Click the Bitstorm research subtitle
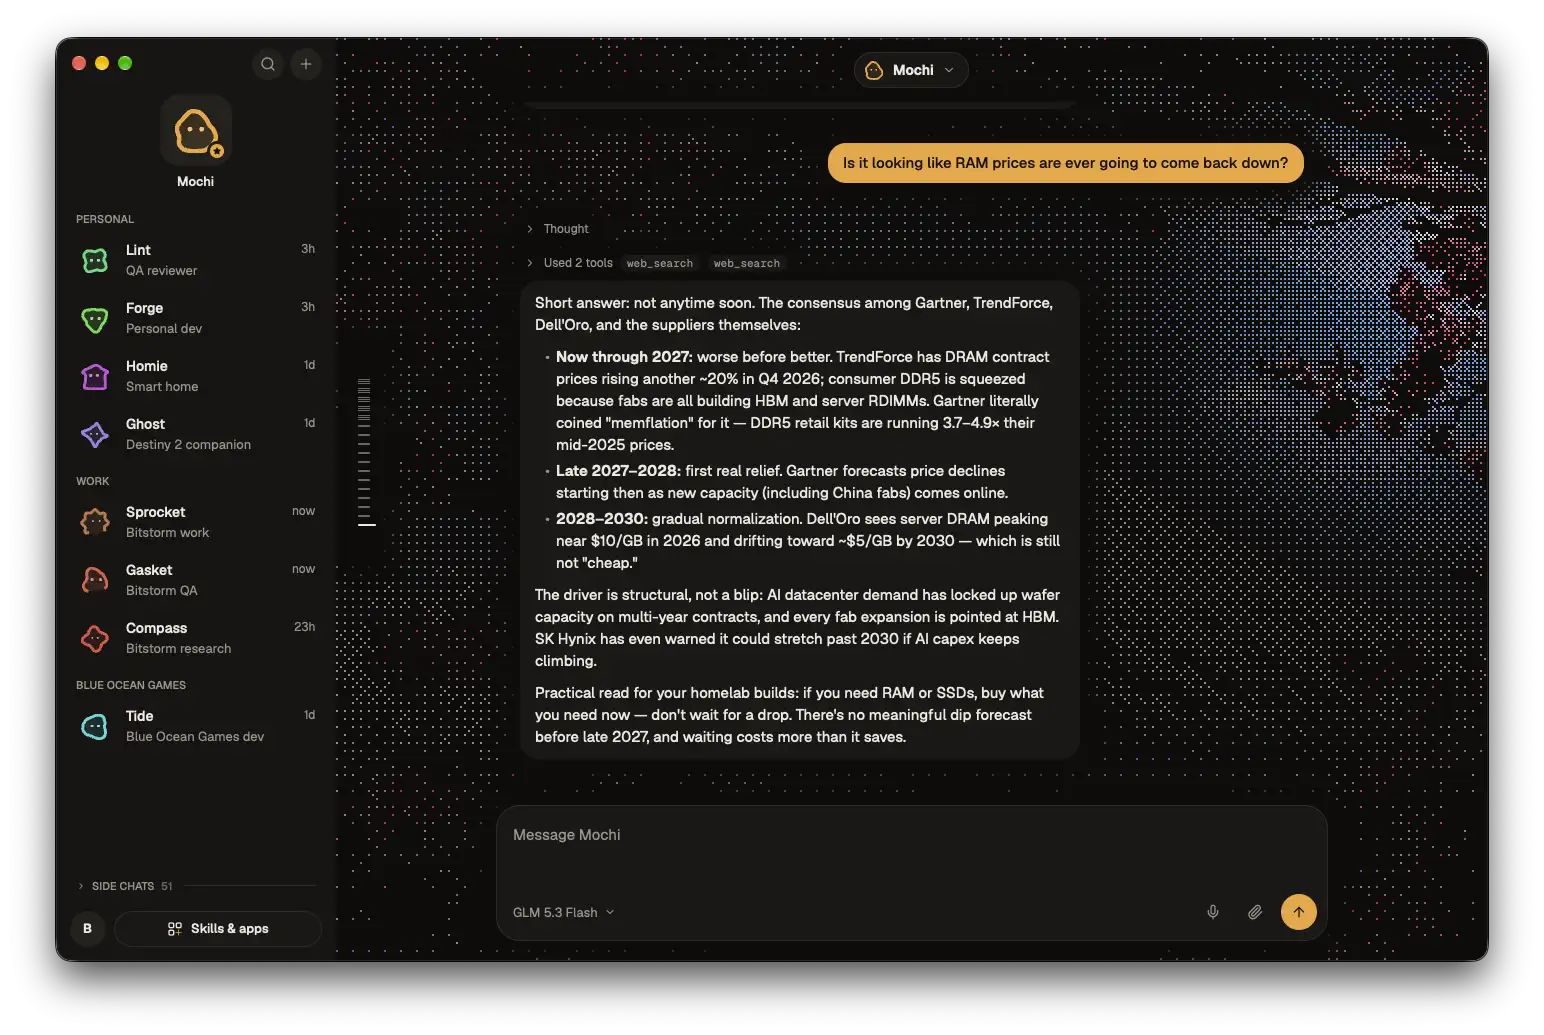Viewport: 1544px width, 1035px height. click(179, 649)
